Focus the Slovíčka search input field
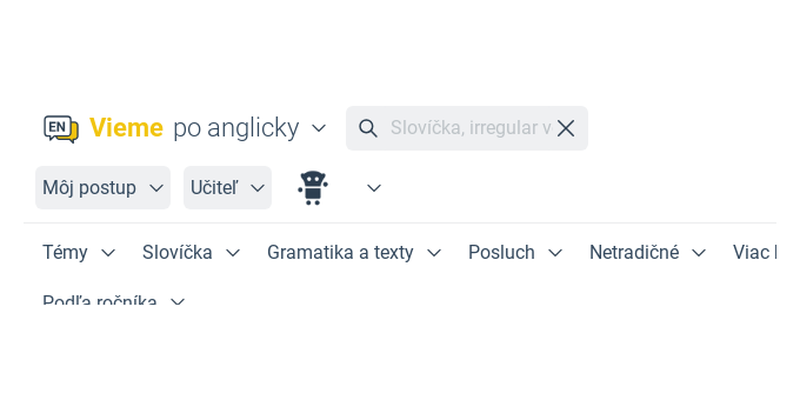The image size is (800, 400). pos(470,128)
